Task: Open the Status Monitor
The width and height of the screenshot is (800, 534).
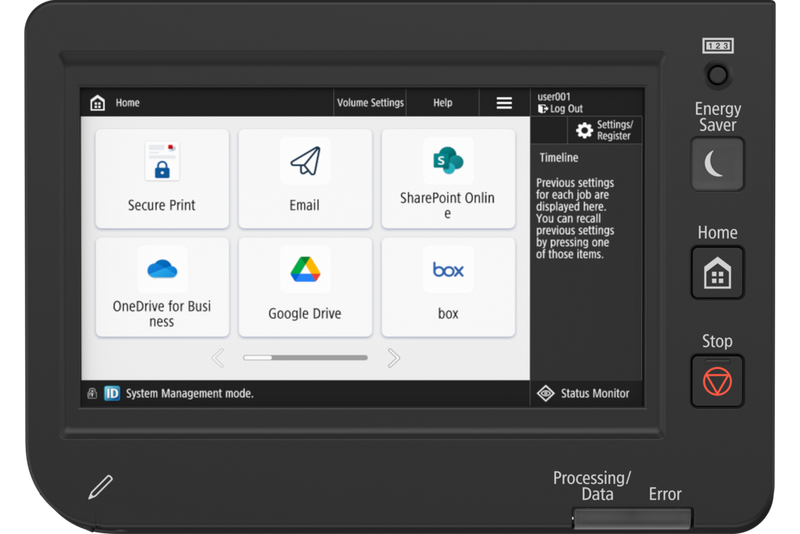Action: 583,393
